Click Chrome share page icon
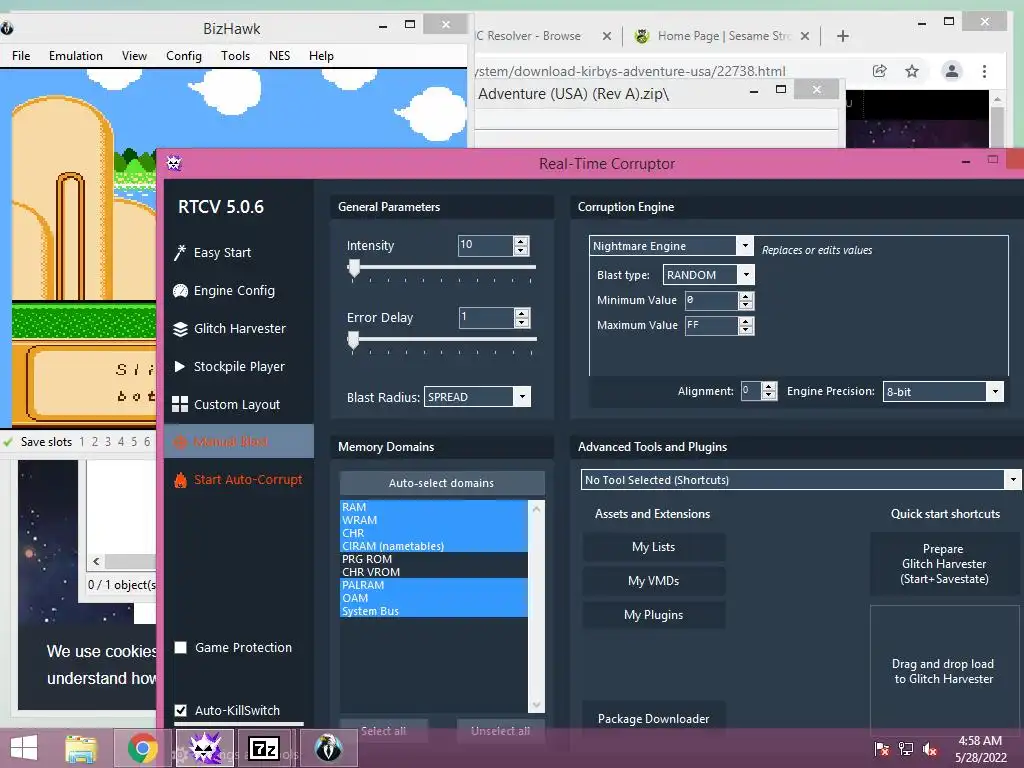The height and width of the screenshot is (768, 1024). [x=880, y=71]
